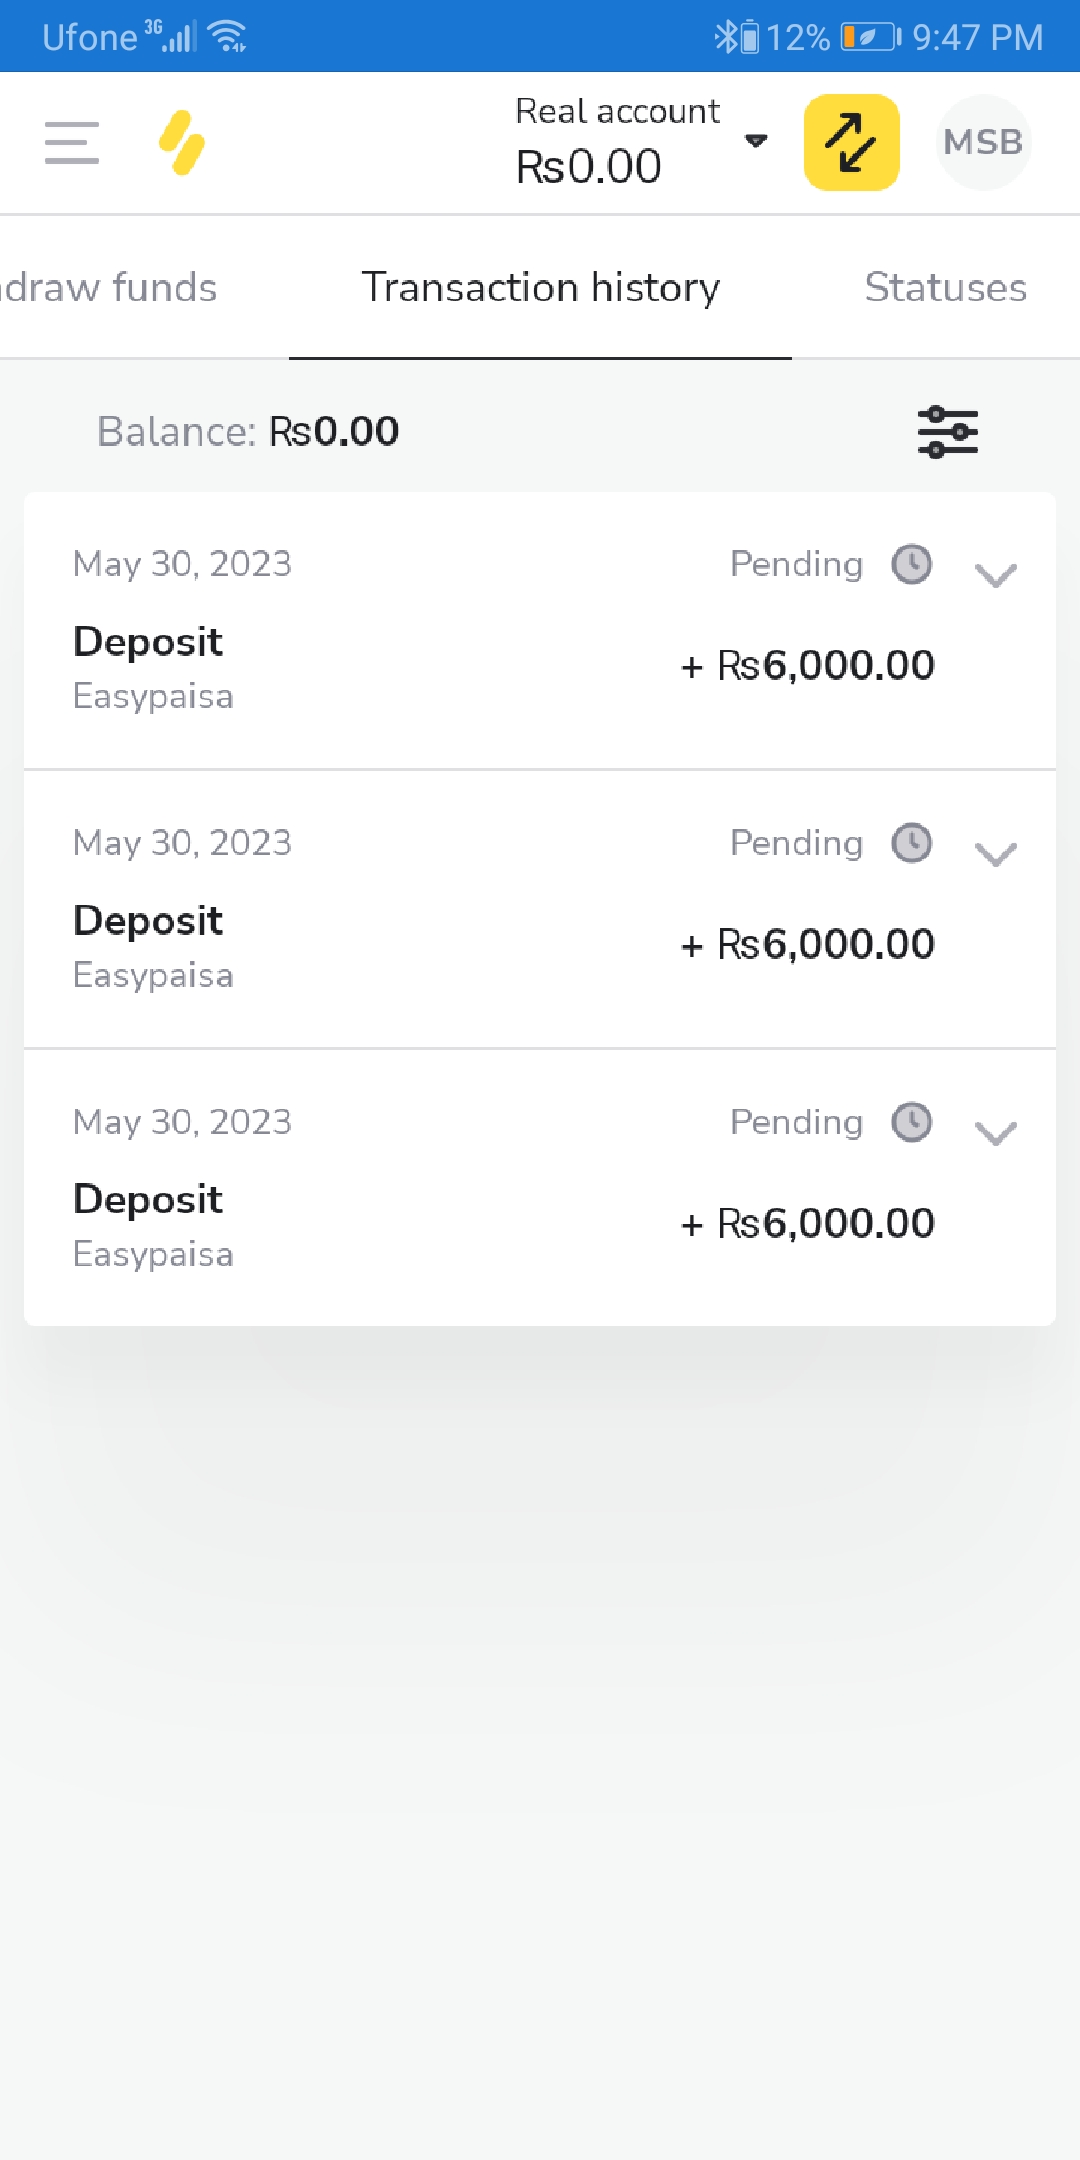Expand the third Easypaisa deposit details

pyautogui.click(x=995, y=1133)
